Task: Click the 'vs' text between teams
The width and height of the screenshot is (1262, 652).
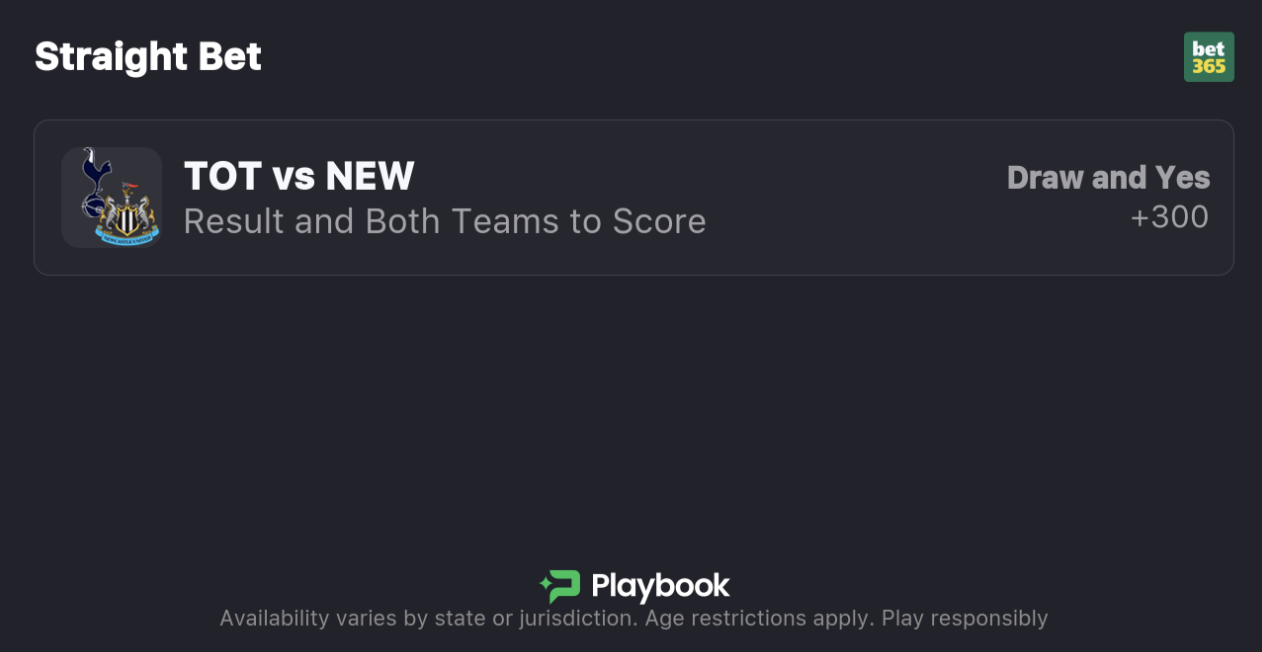Action: (293, 178)
